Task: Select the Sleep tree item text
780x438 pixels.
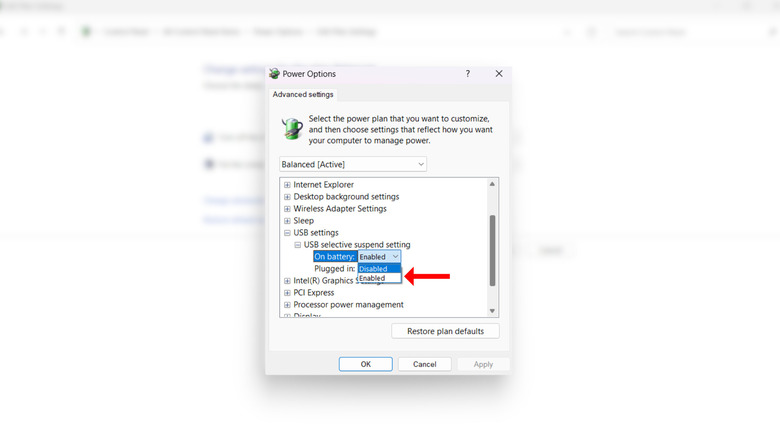Action: point(303,220)
